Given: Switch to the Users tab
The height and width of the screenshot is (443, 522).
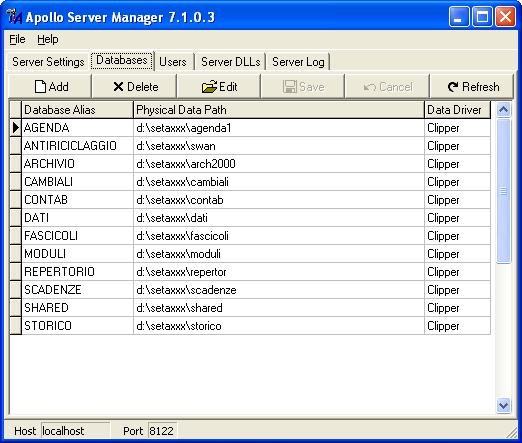Looking at the screenshot, I should coord(173,62).
